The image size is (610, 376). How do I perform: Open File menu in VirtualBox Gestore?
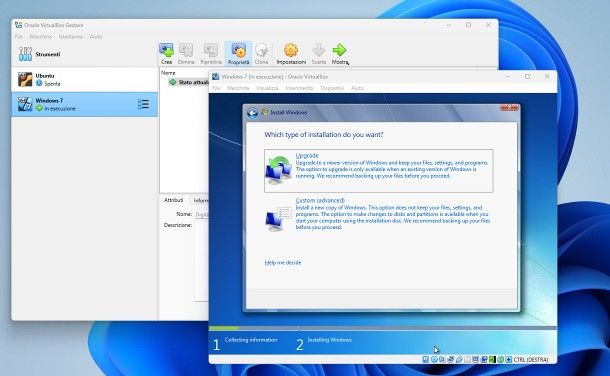[19, 37]
